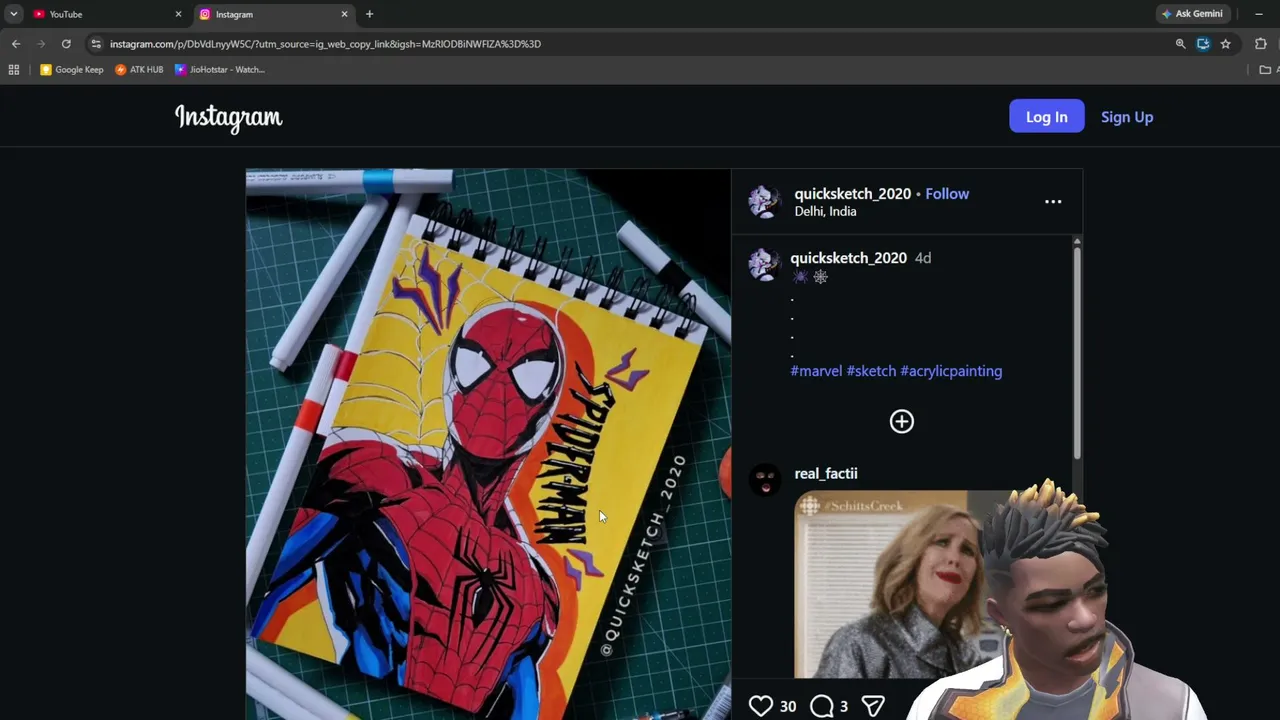Click the comment speech bubble icon
1280x720 pixels.
(x=822, y=706)
